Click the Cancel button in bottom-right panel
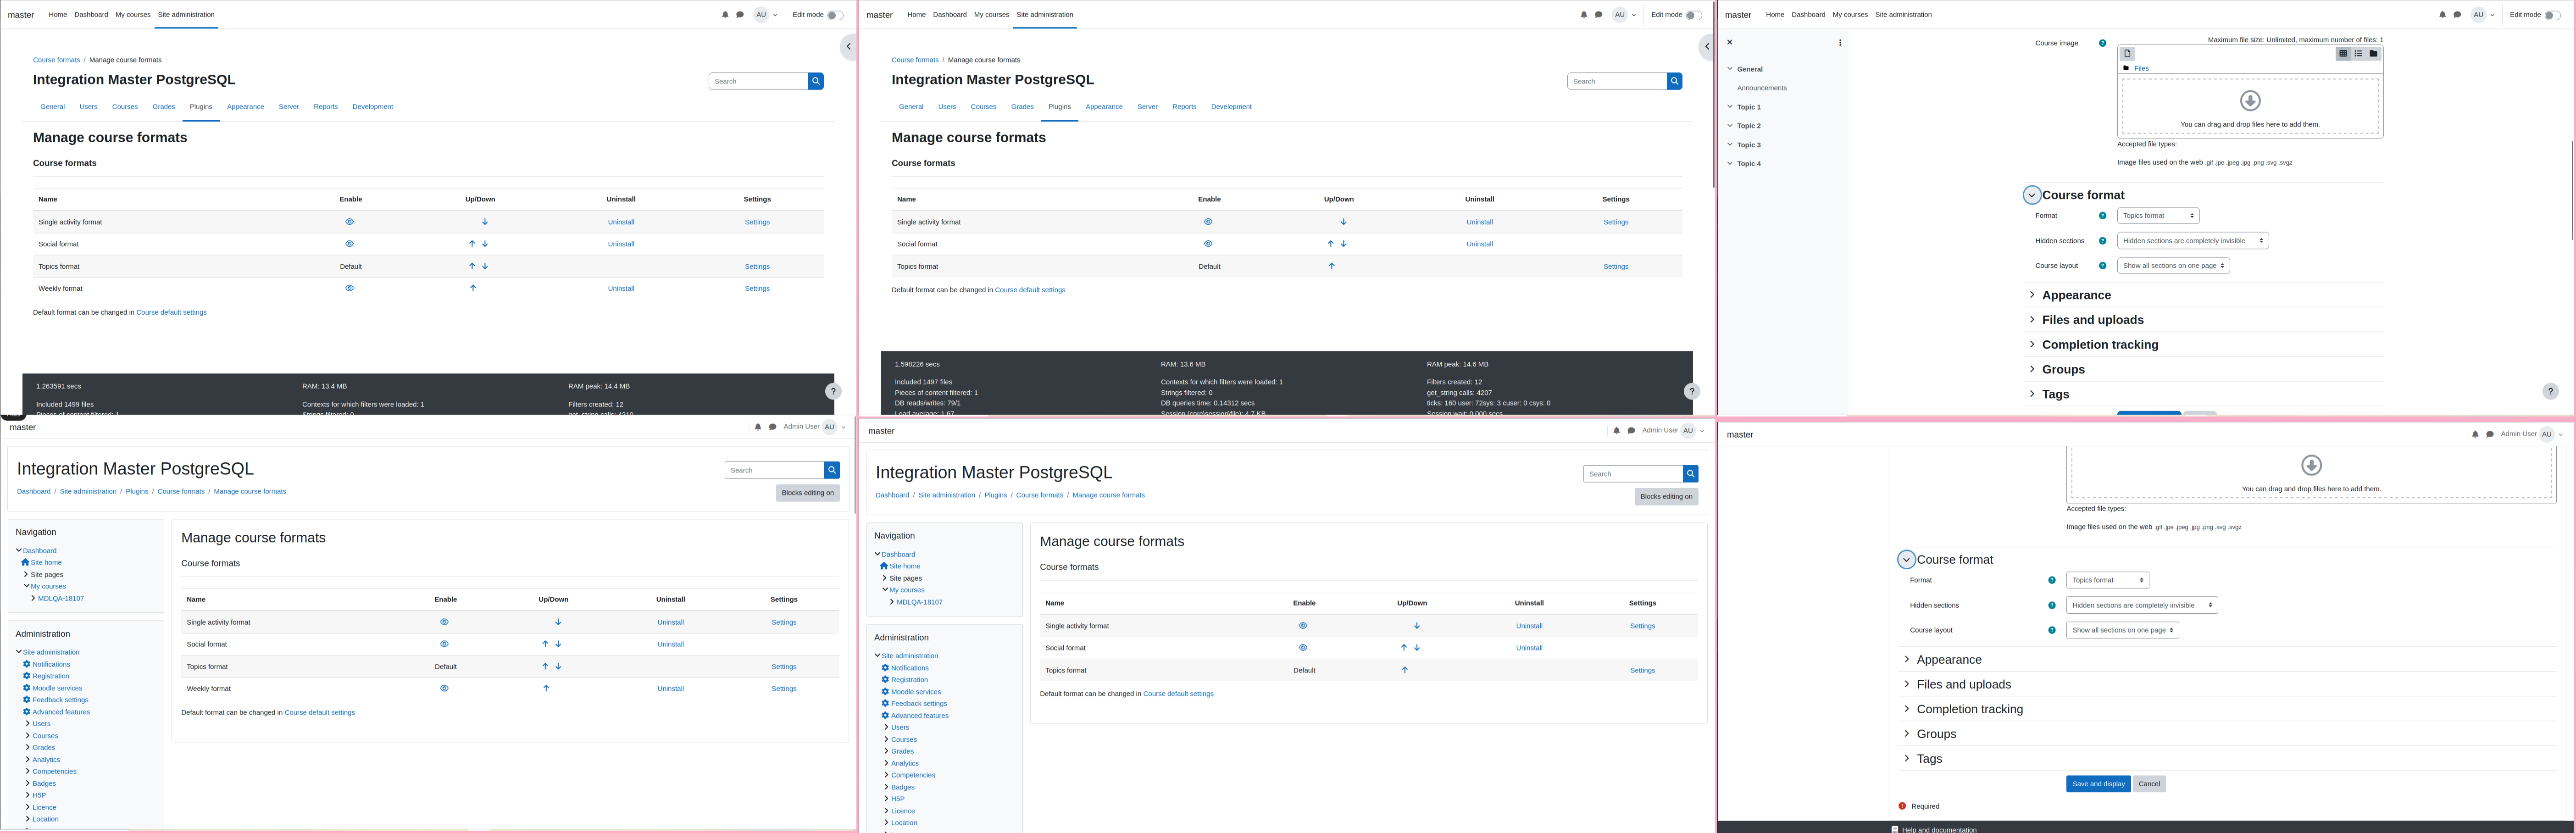Screen dimensions: 2576x833 click(2149, 784)
